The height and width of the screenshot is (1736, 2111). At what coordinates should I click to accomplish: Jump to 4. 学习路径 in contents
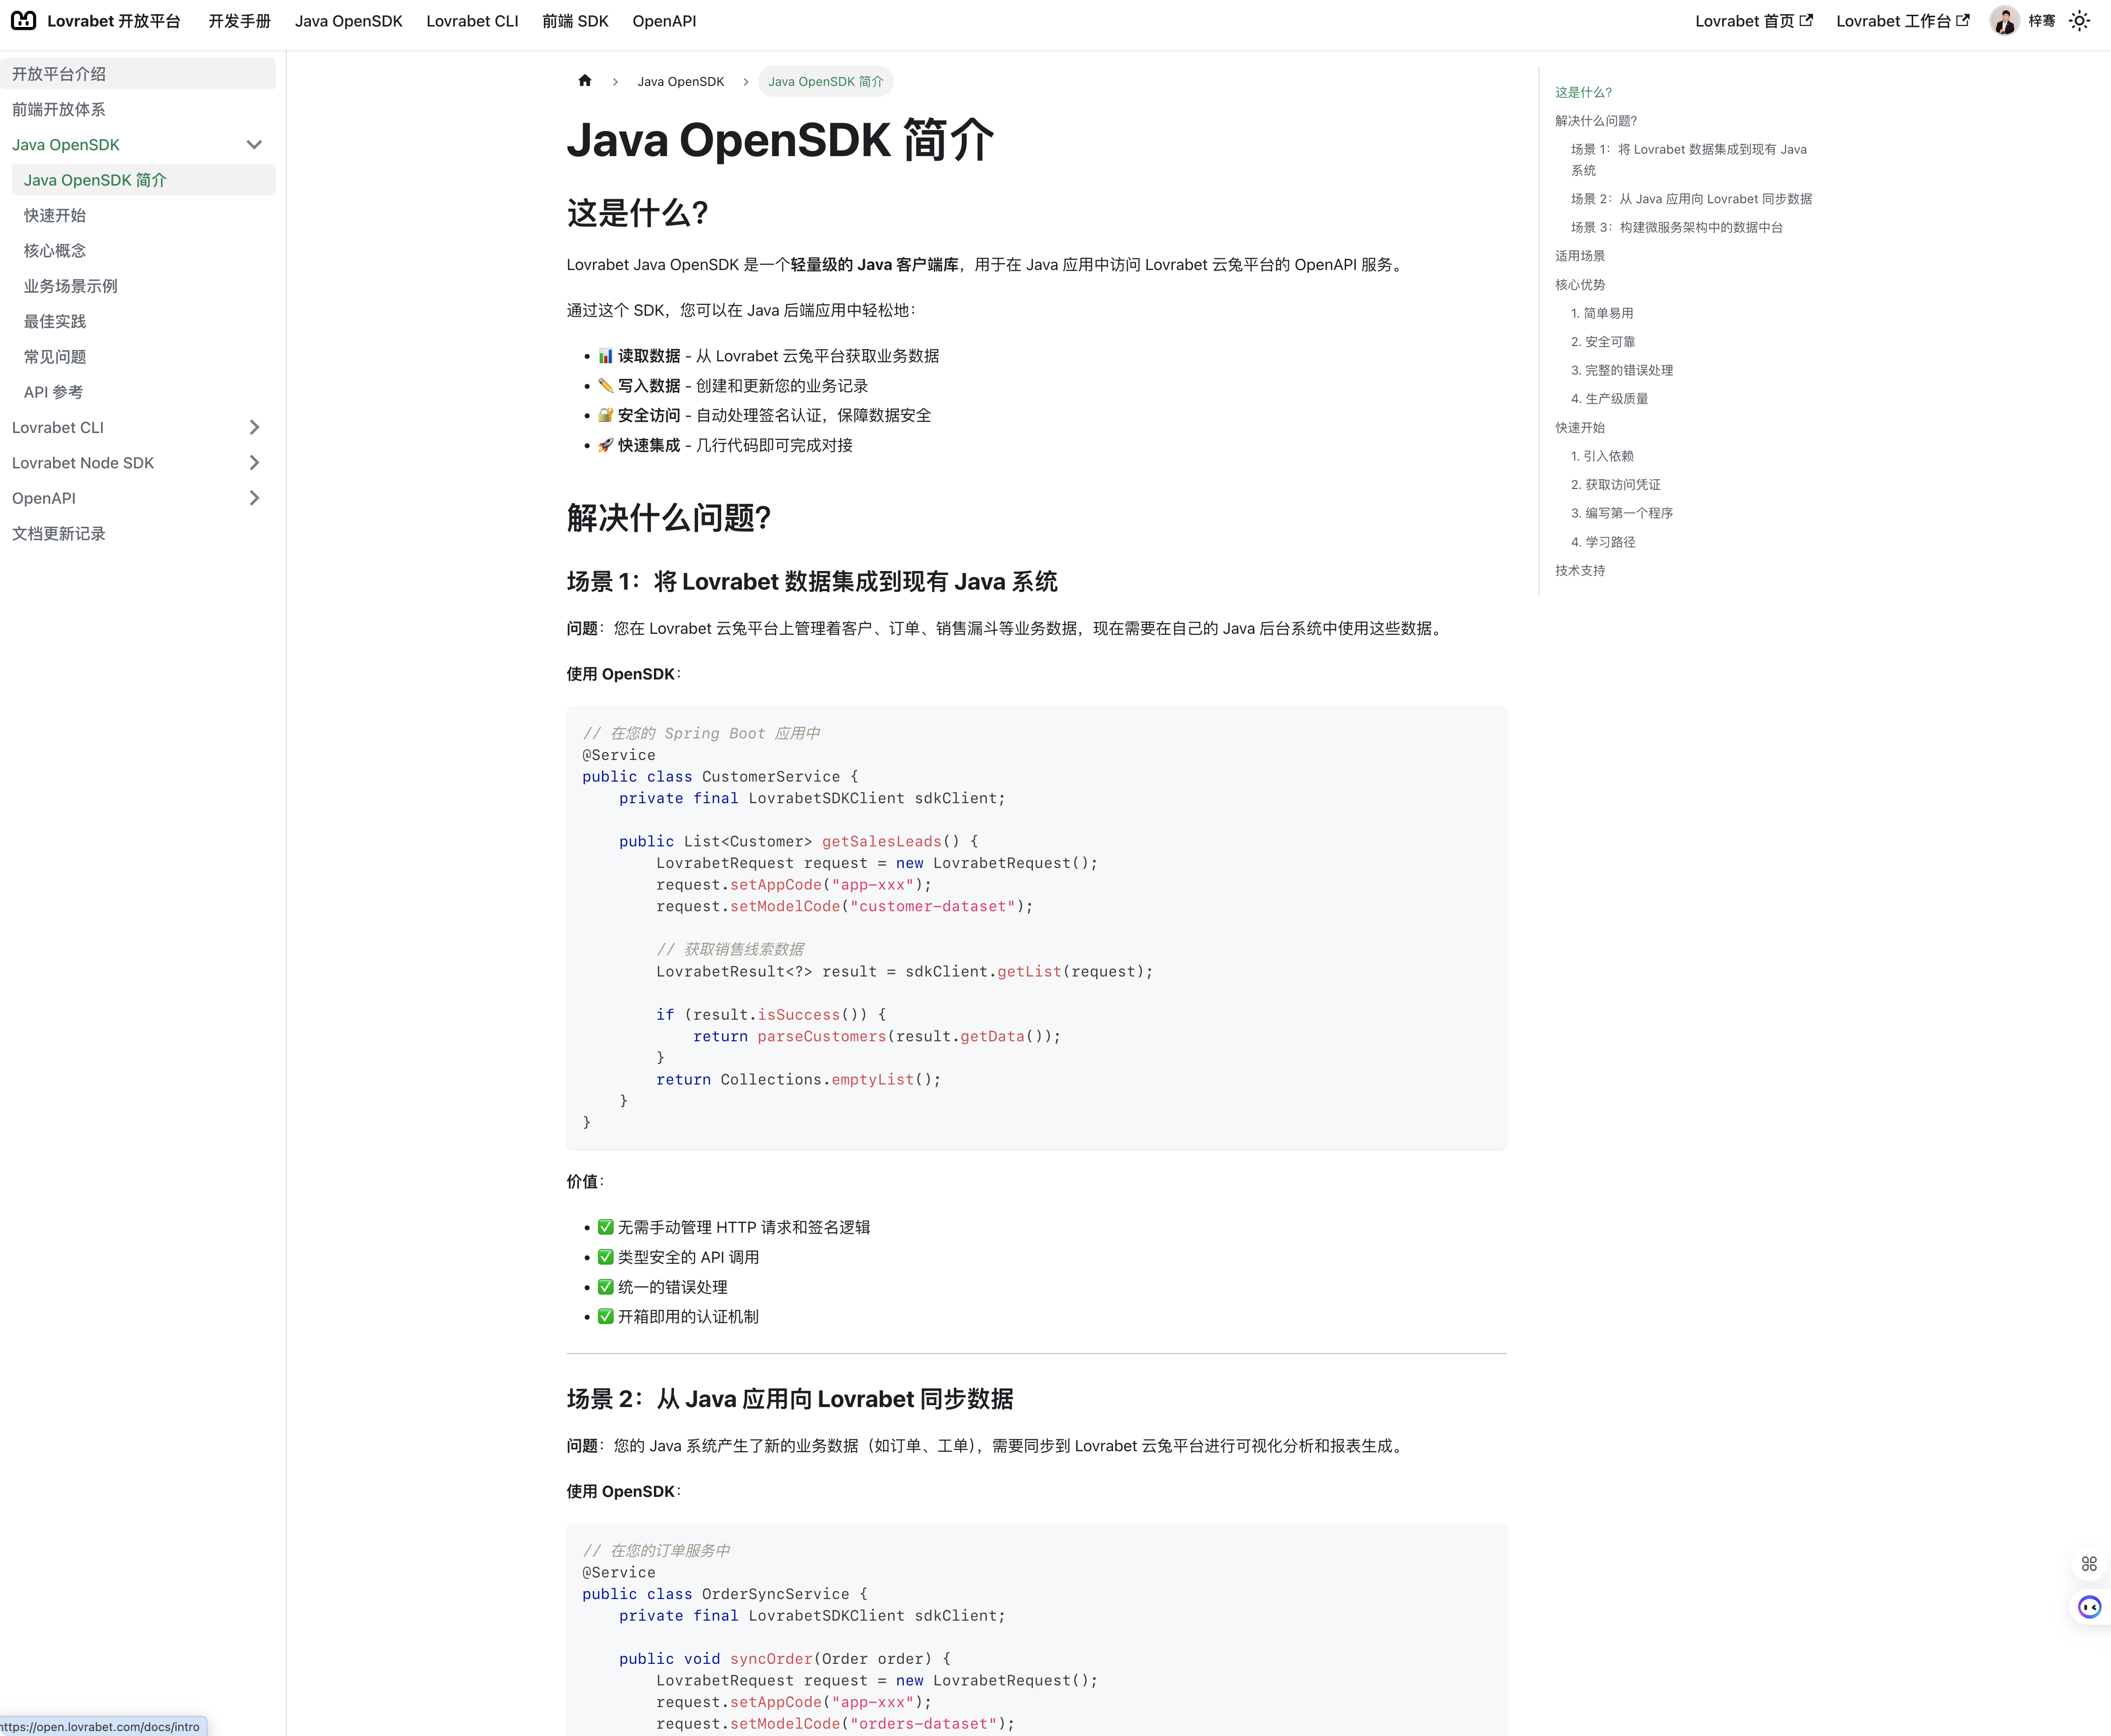(1603, 542)
